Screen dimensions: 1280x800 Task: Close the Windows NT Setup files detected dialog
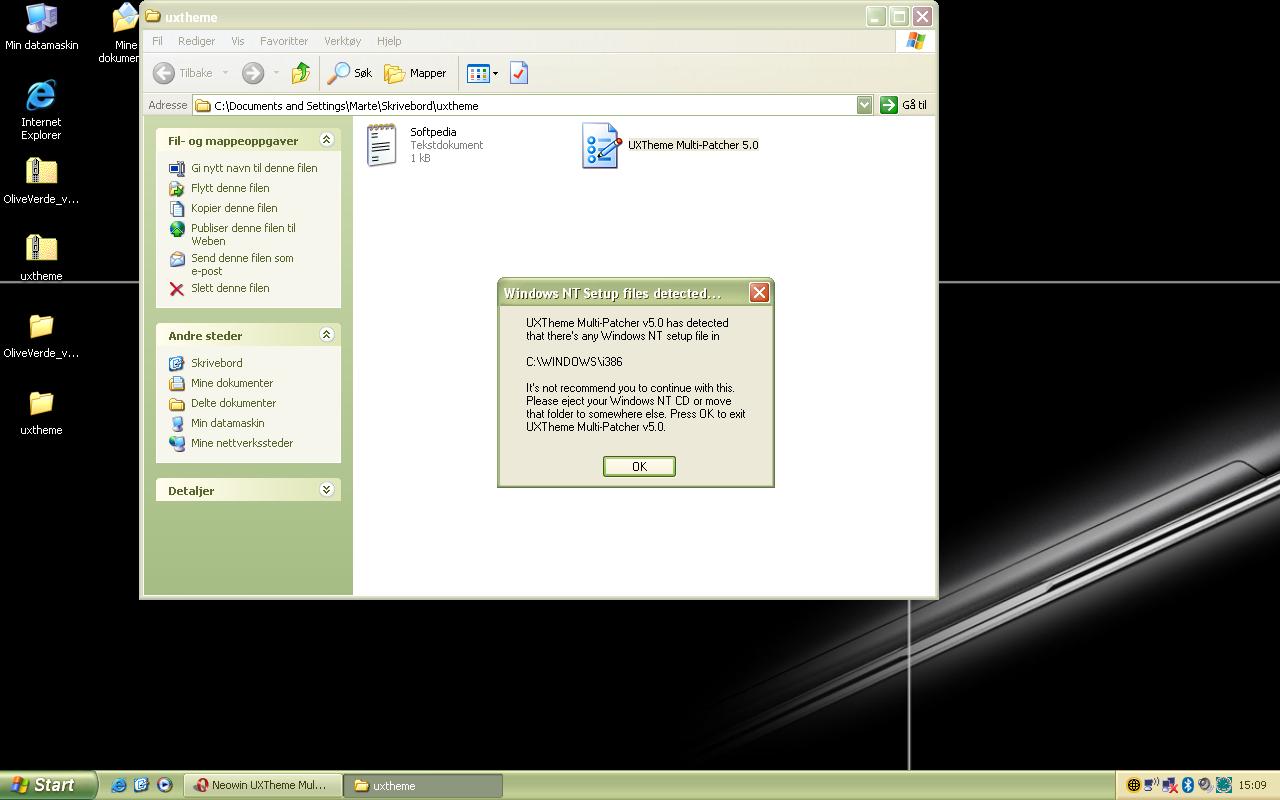click(759, 292)
